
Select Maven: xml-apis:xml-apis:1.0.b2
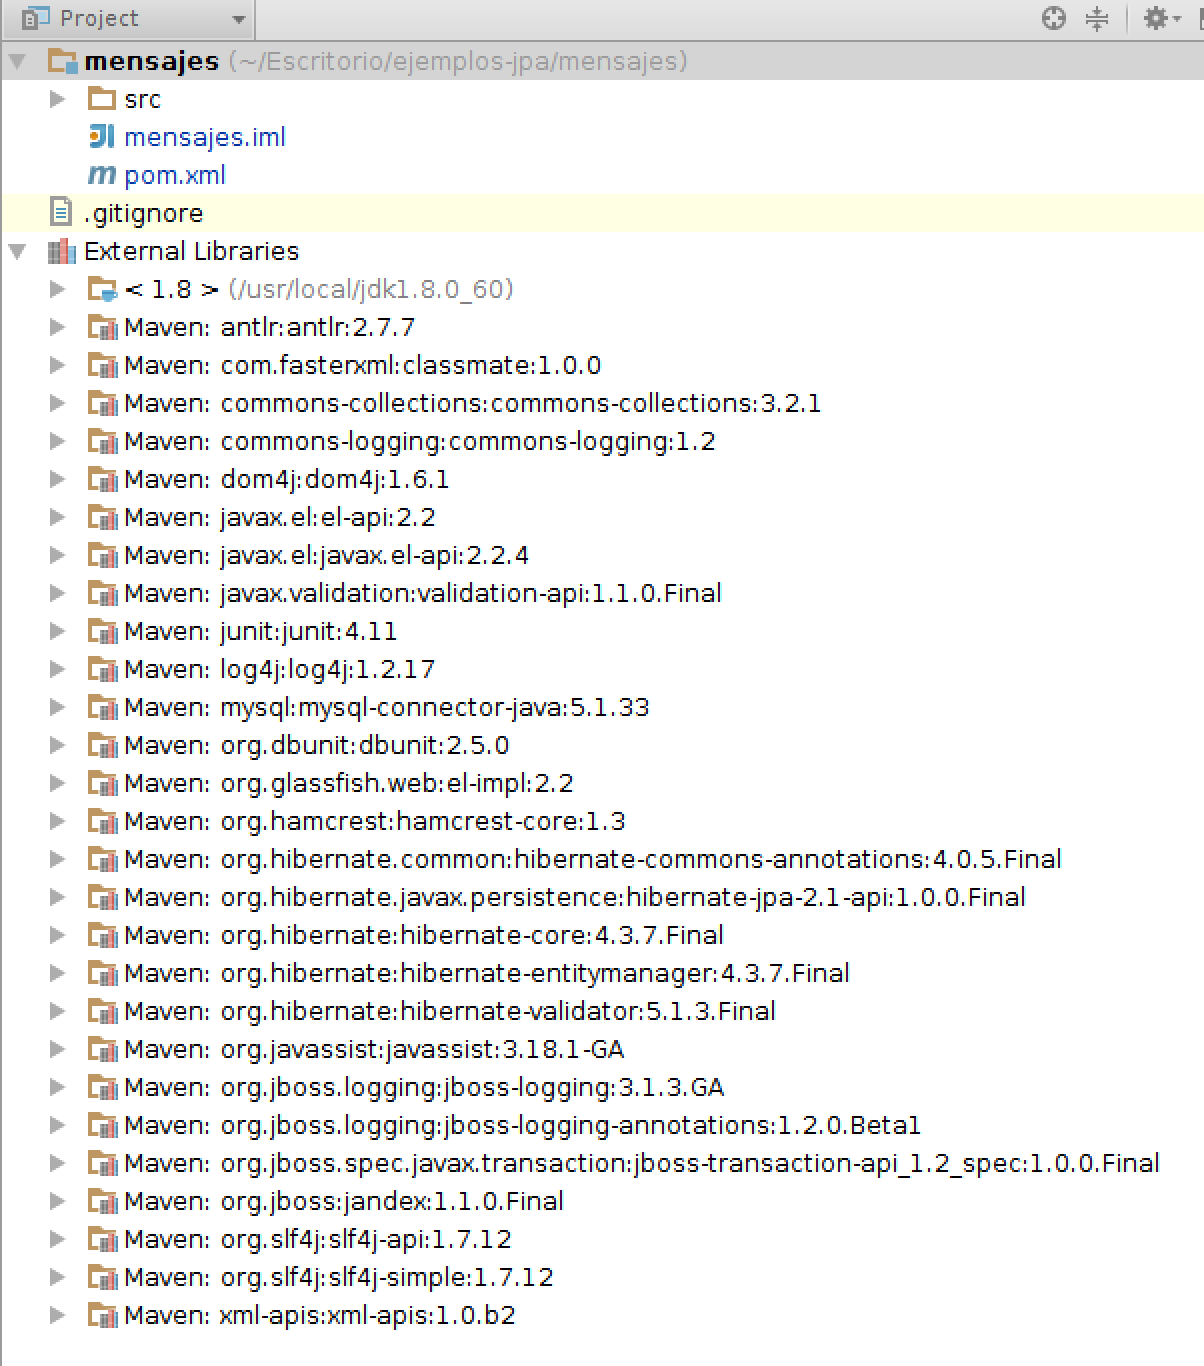coord(319,1315)
